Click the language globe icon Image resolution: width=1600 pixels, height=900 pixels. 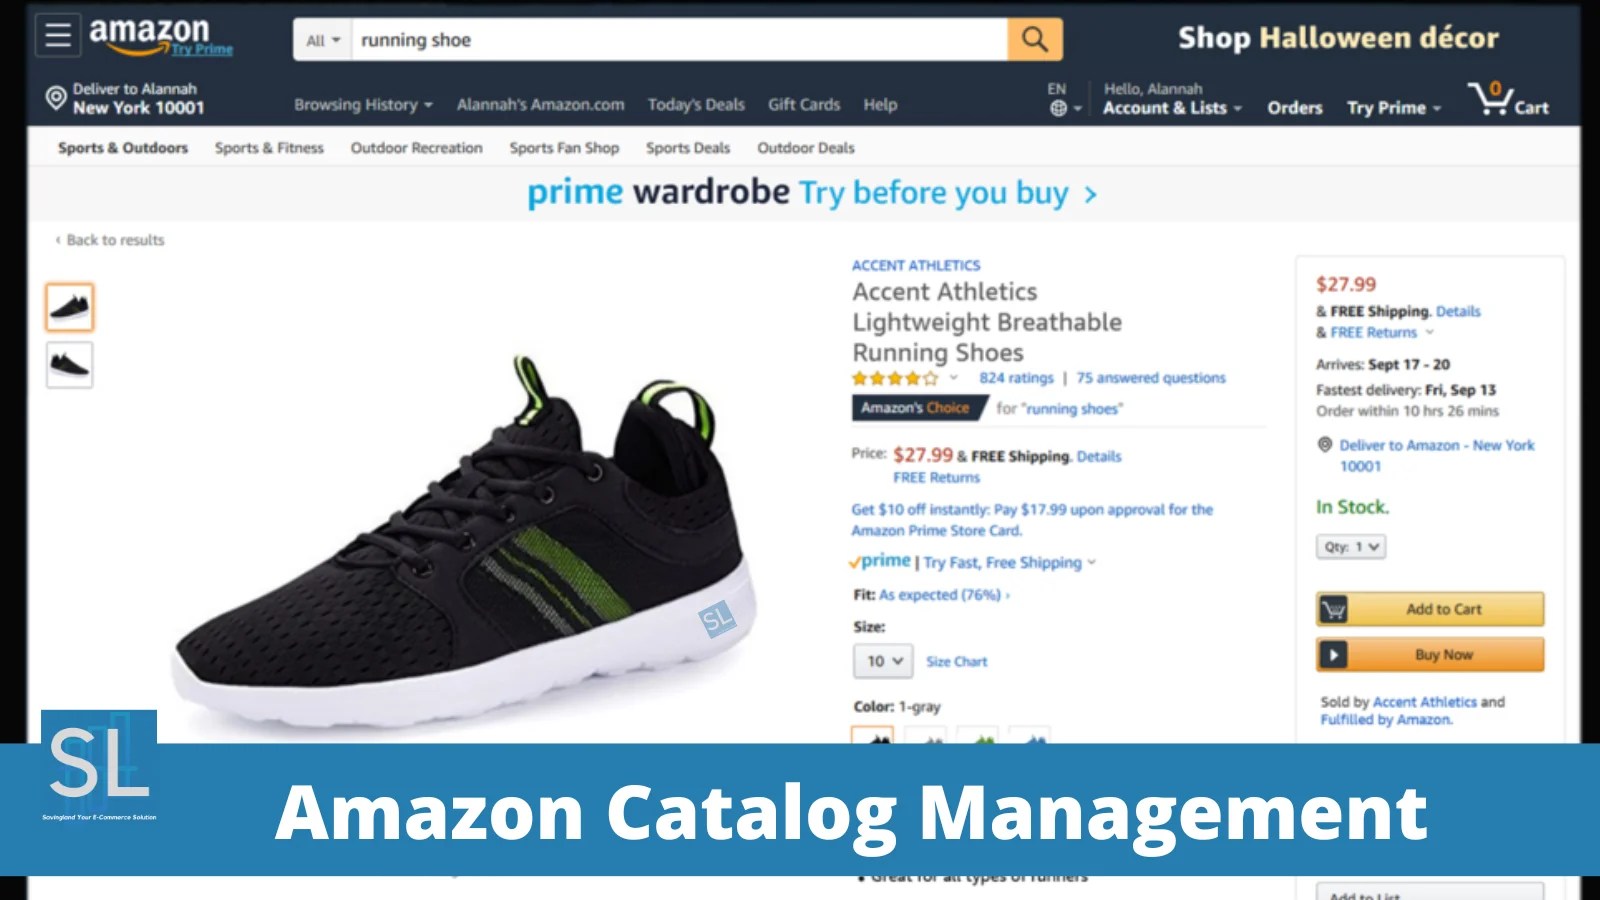click(1059, 108)
